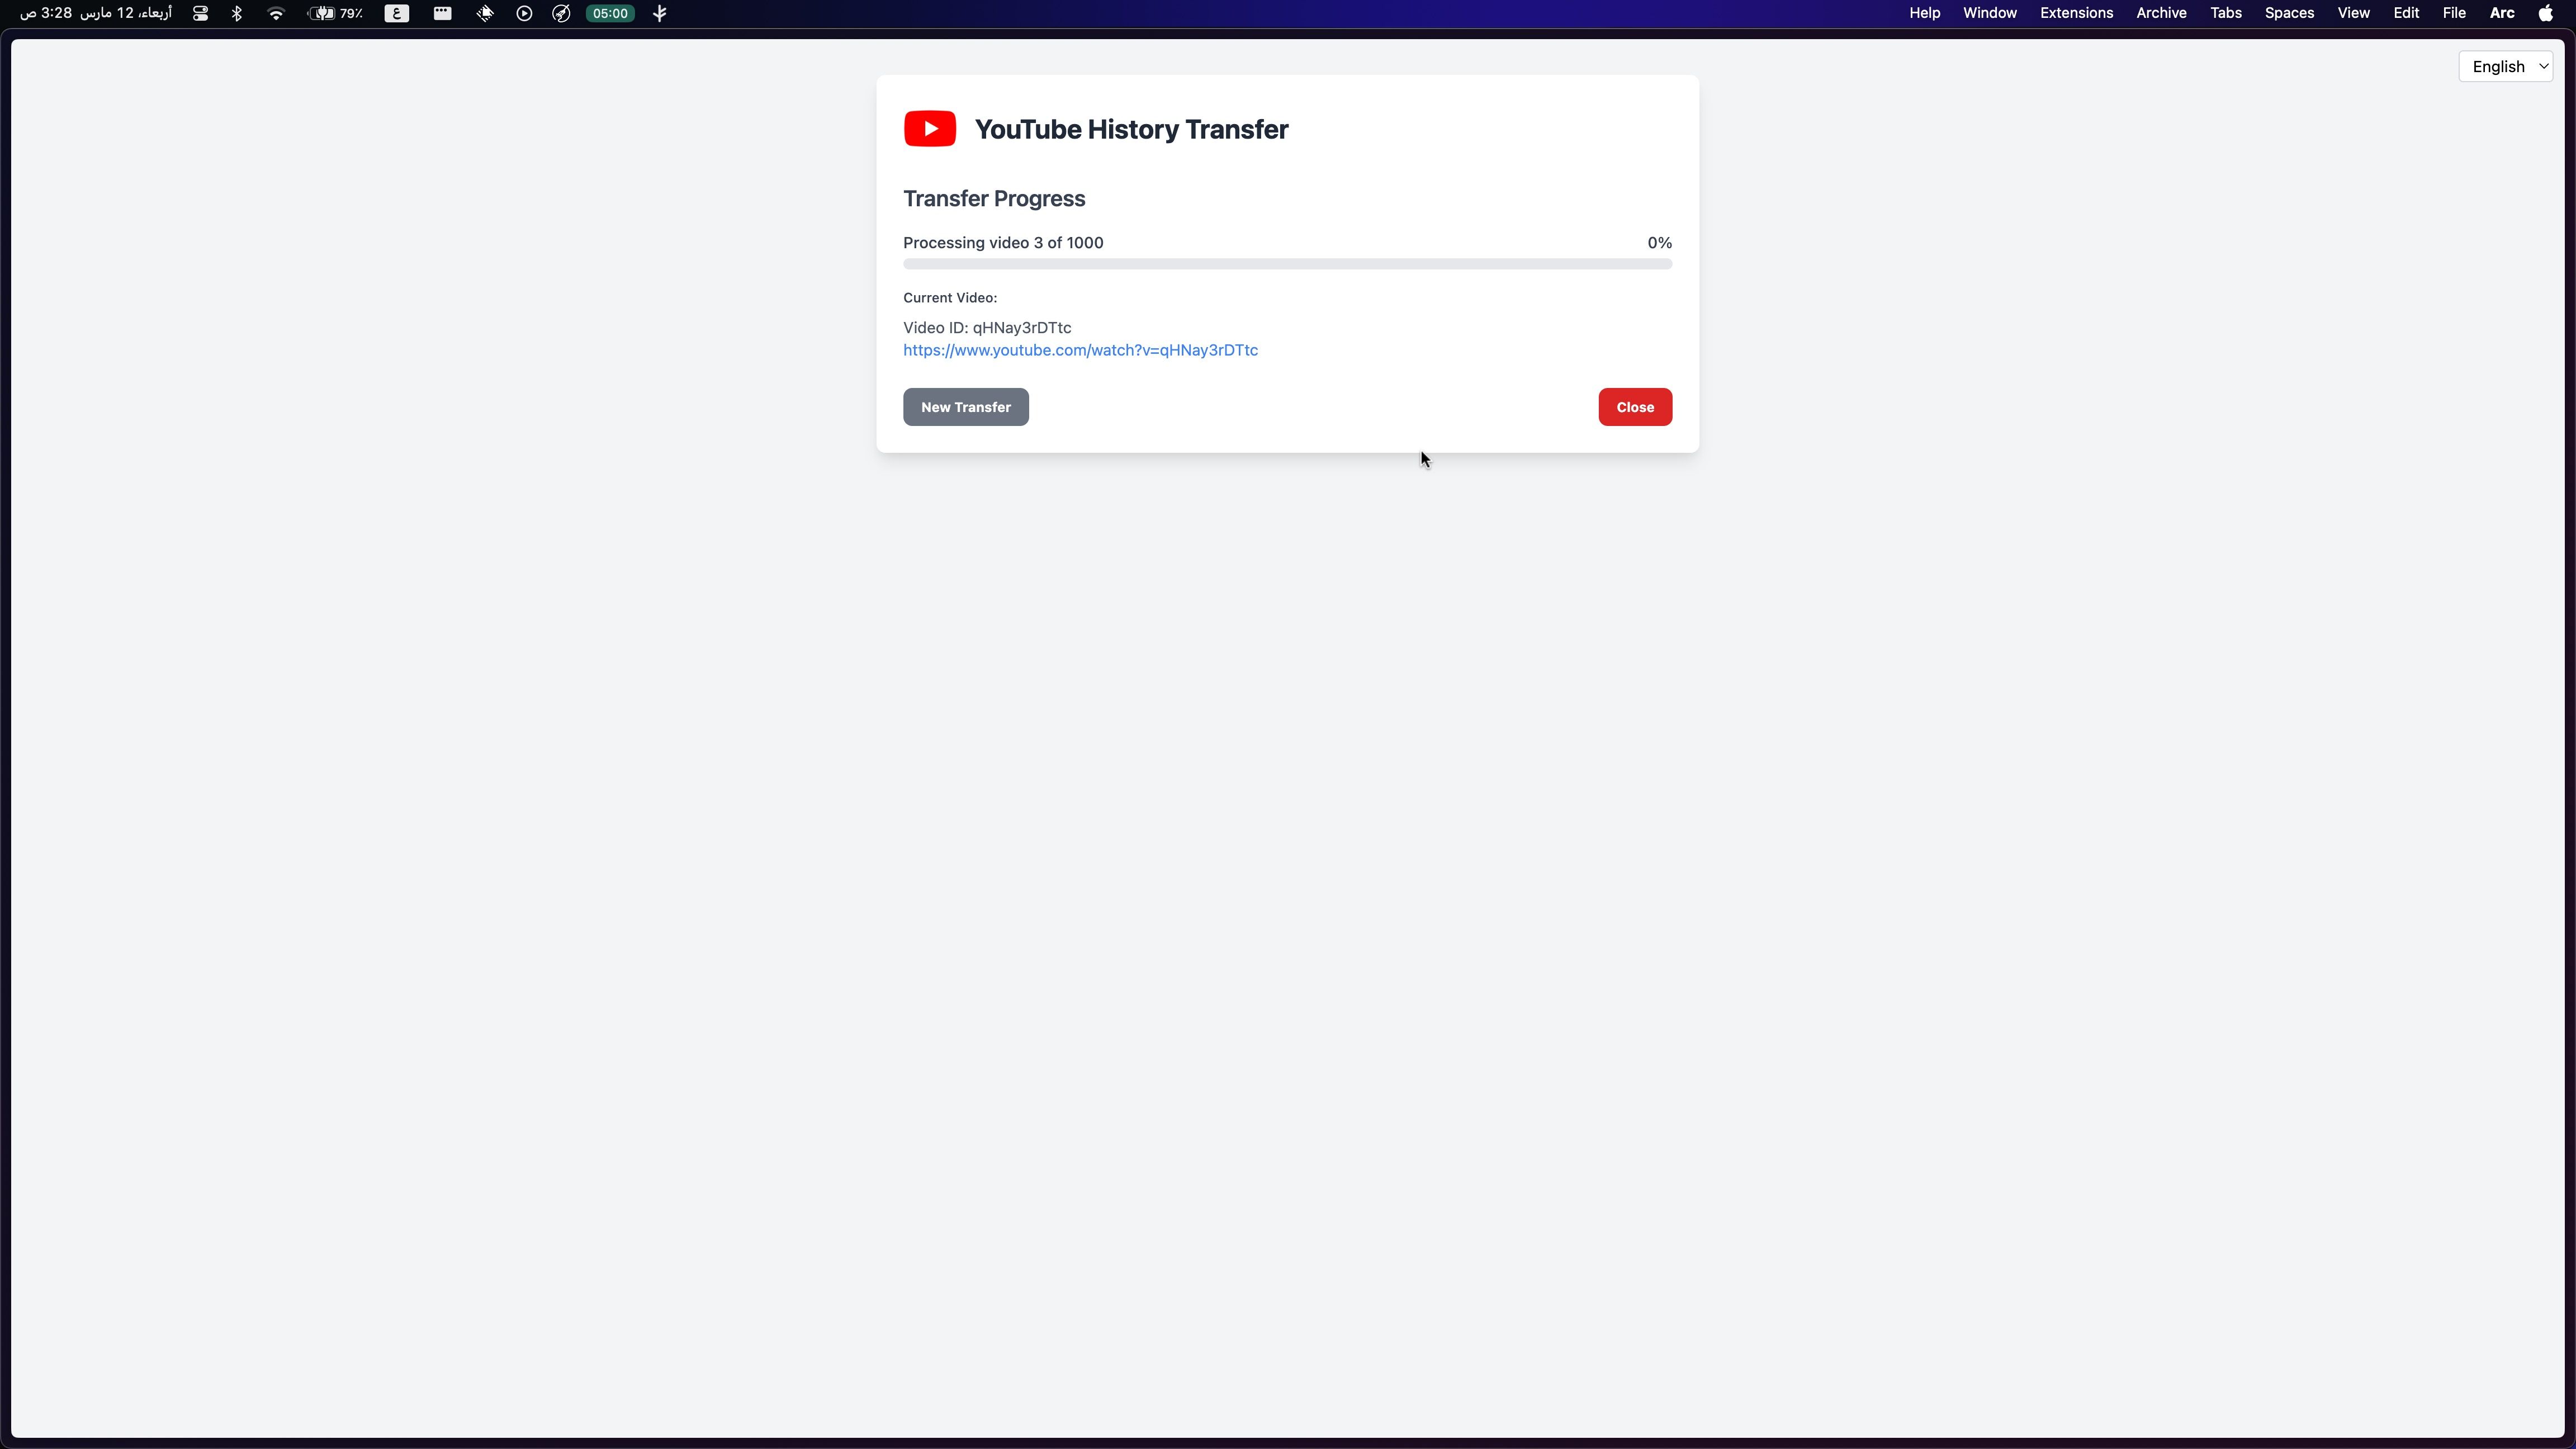
Task: Open the Extensions menu
Action: 2076,13
